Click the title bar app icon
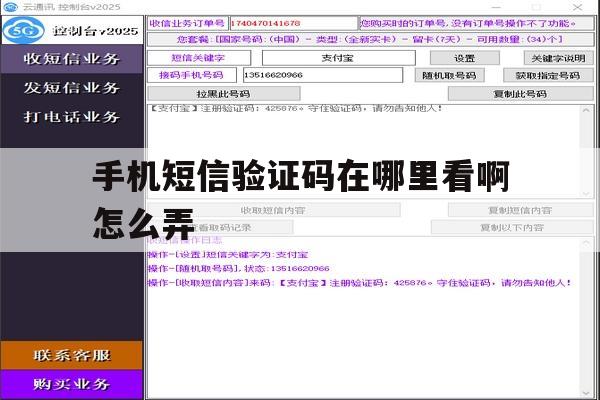Viewport: 600px width, 400px height. [x=10, y=7]
